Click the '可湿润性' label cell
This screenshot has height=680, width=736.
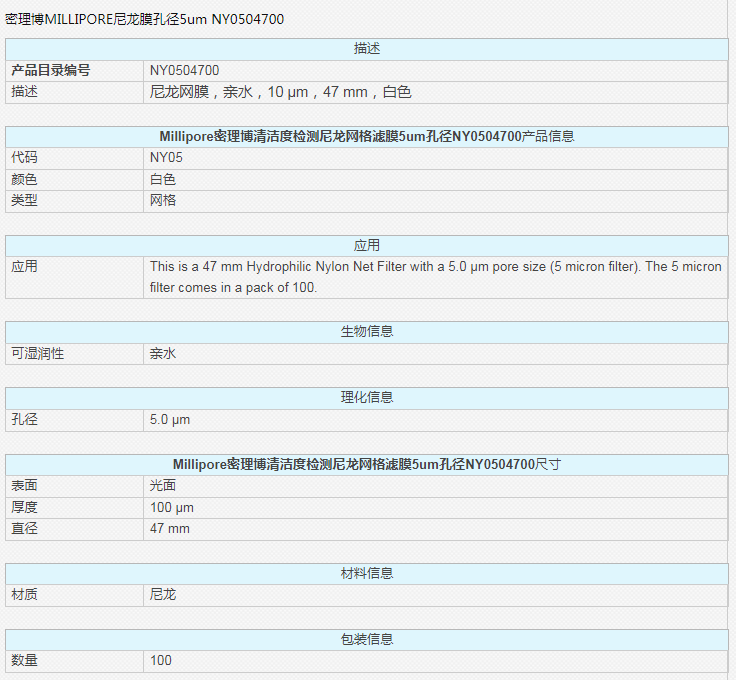(x=74, y=354)
